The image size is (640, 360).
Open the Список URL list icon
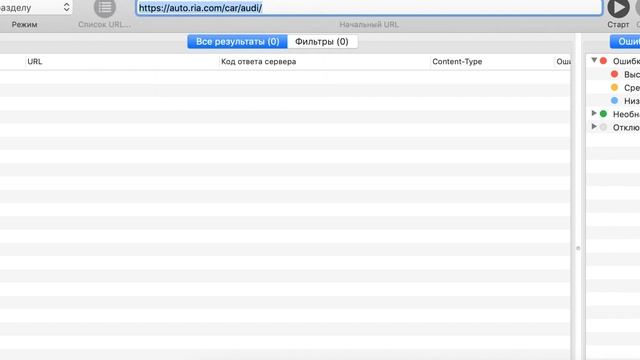[104, 8]
